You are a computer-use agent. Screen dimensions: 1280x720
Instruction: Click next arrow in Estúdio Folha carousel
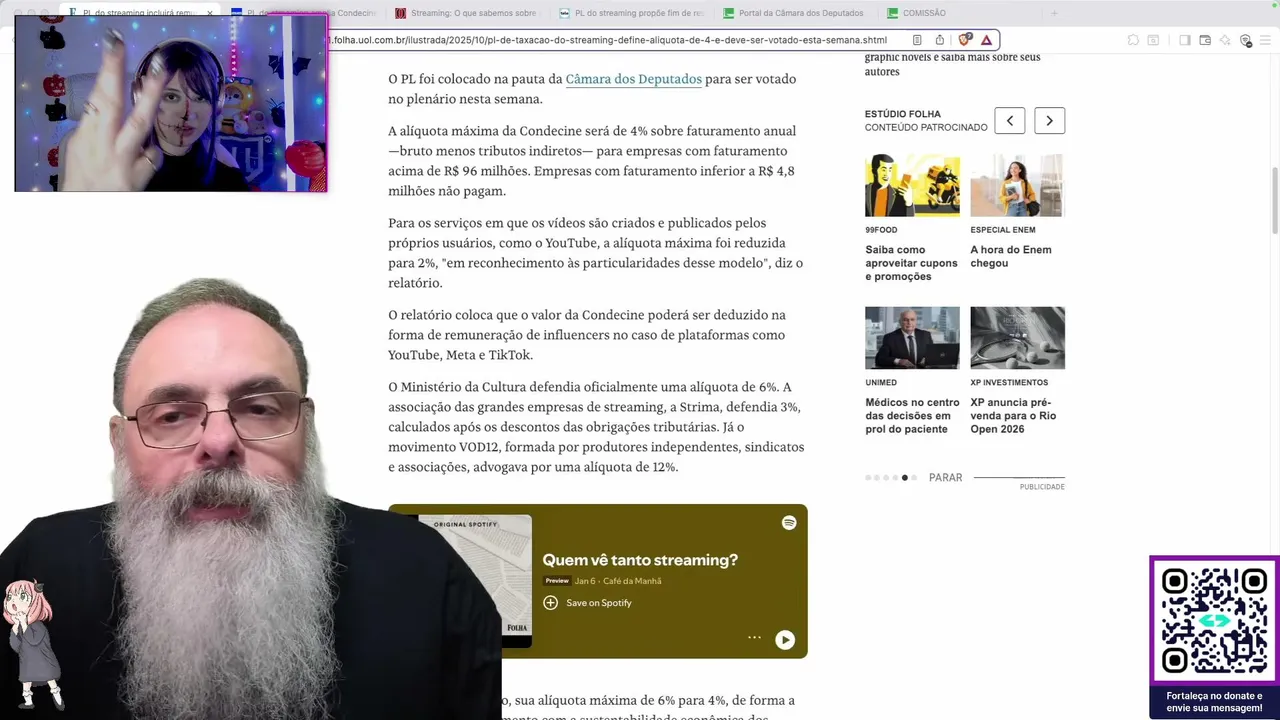tap(1049, 120)
